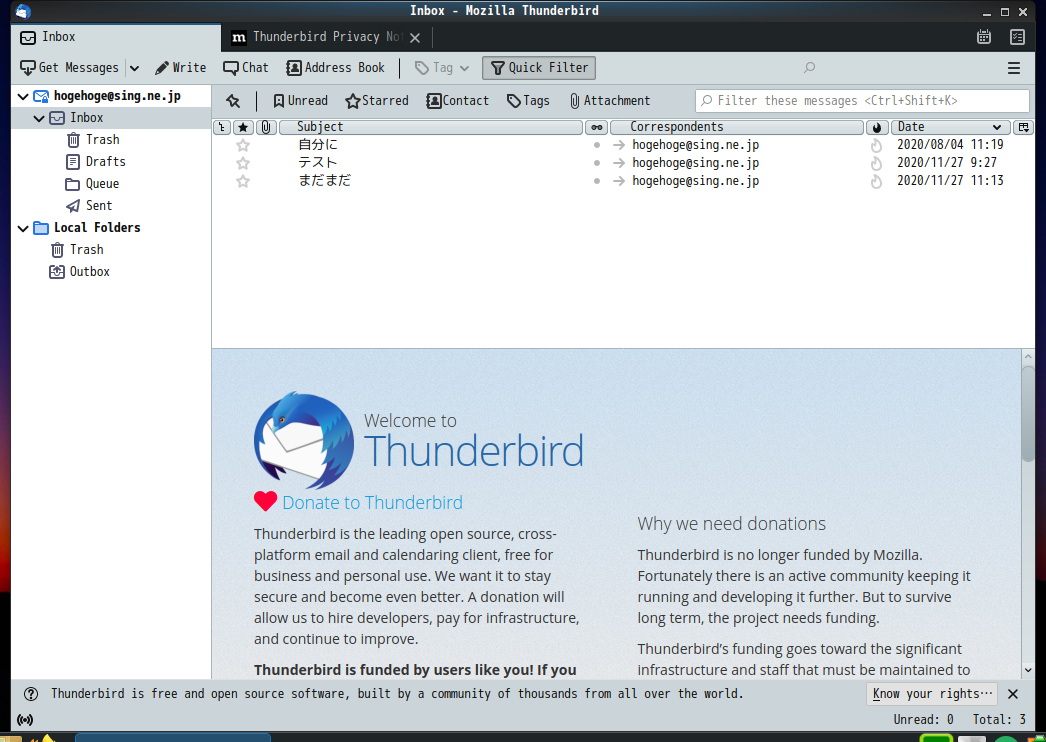Viewport: 1046px width, 742px height.
Task: Click the notification help question icon
Action: pos(31,694)
